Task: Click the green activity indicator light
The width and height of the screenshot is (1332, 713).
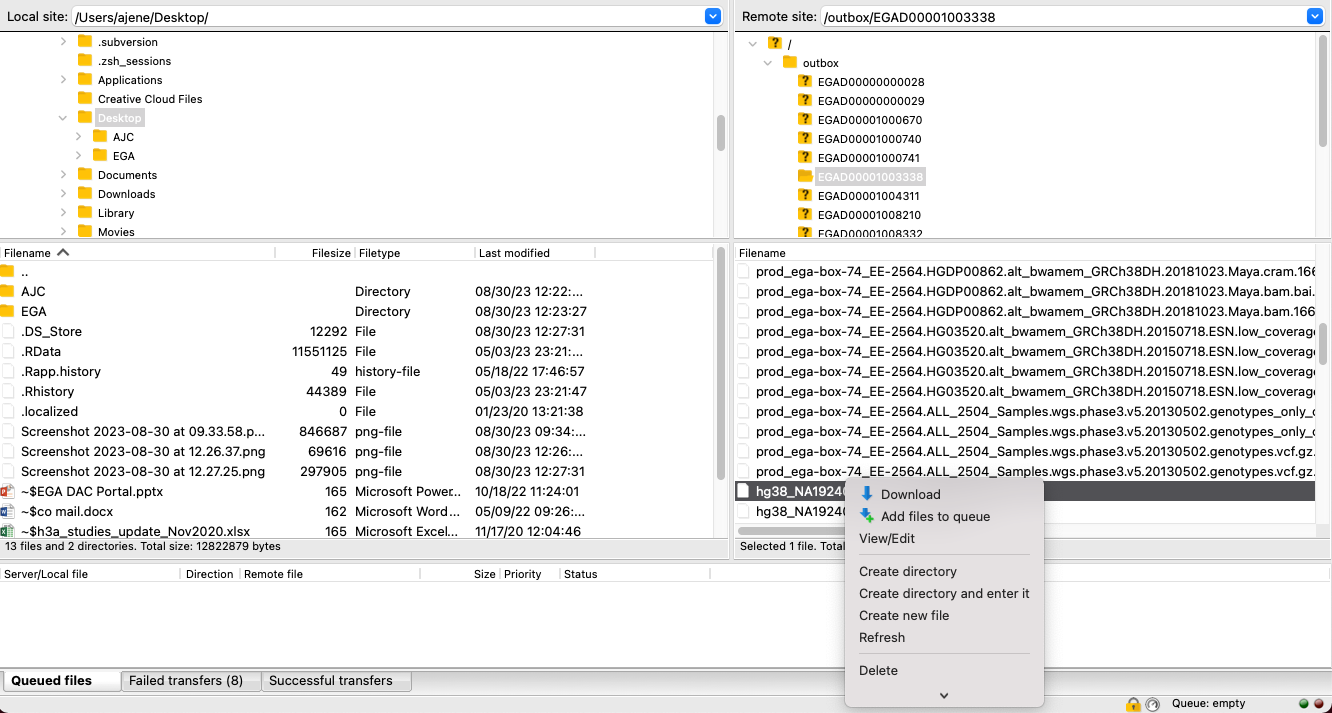Action: (1303, 704)
